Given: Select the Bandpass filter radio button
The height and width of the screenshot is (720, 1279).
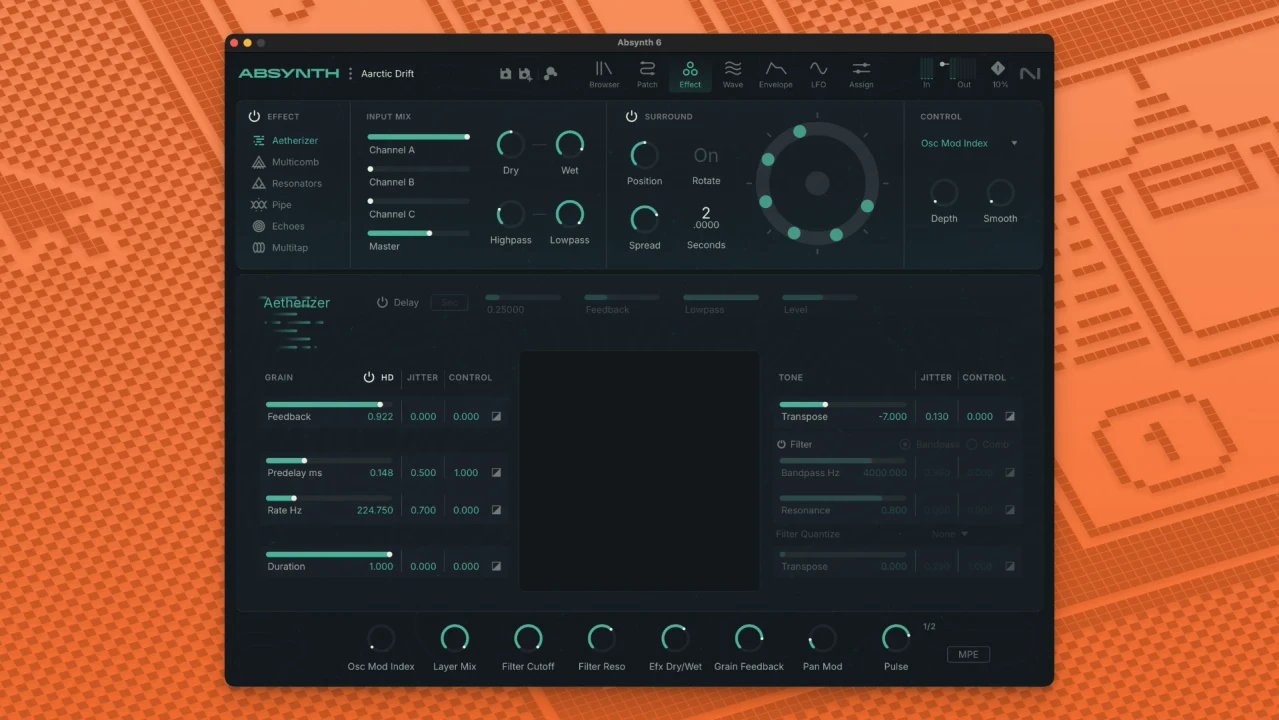Looking at the screenshot, I should [x=905, y=444].
